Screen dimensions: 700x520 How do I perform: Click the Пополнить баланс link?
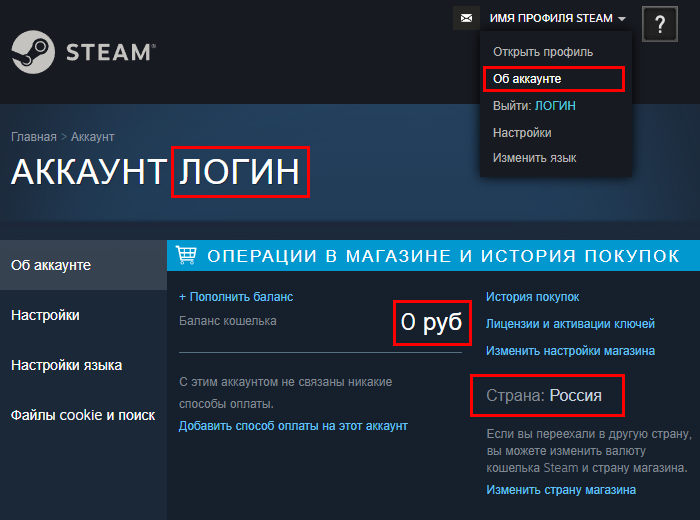pos(236,297)
